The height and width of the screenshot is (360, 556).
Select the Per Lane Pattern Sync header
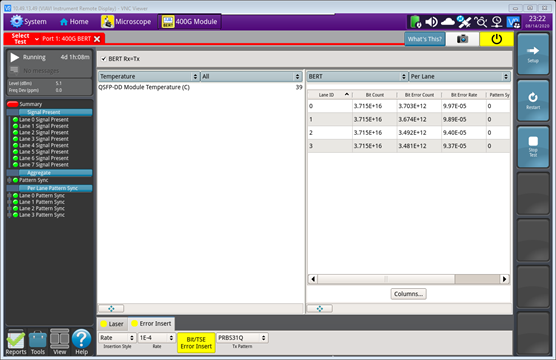(x=55, y=188)
